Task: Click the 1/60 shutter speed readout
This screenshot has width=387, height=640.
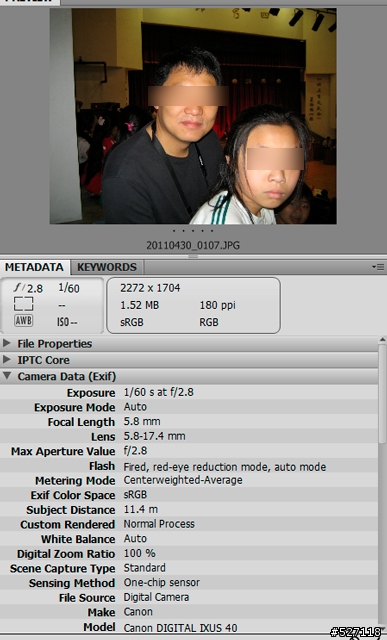Action: coord(69,288)
